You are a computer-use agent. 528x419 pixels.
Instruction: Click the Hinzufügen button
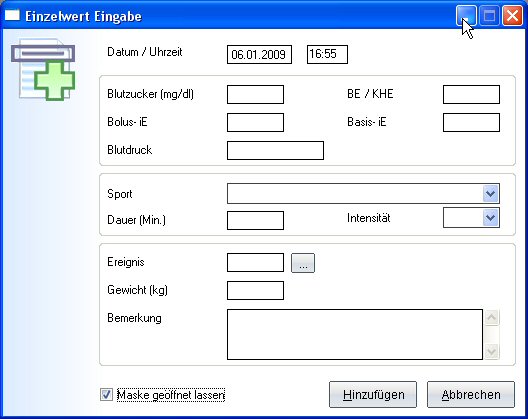tap(373, 394)
